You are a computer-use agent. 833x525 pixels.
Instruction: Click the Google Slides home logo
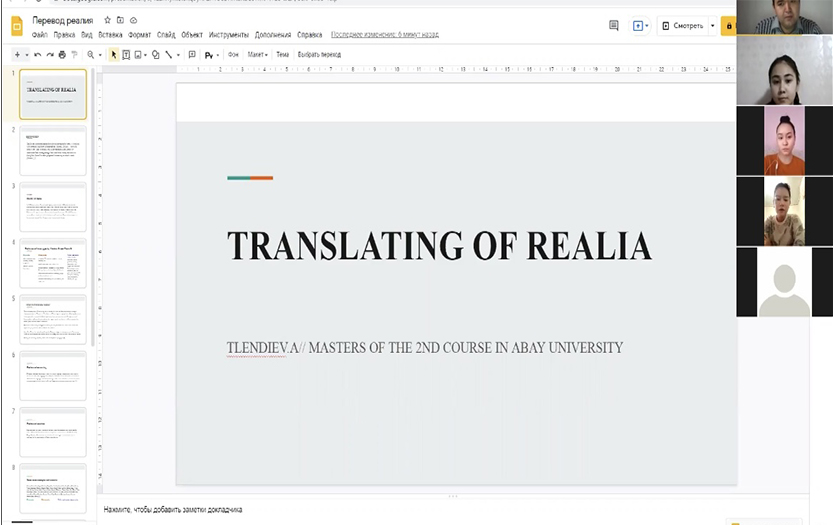(x=16, y=26)
